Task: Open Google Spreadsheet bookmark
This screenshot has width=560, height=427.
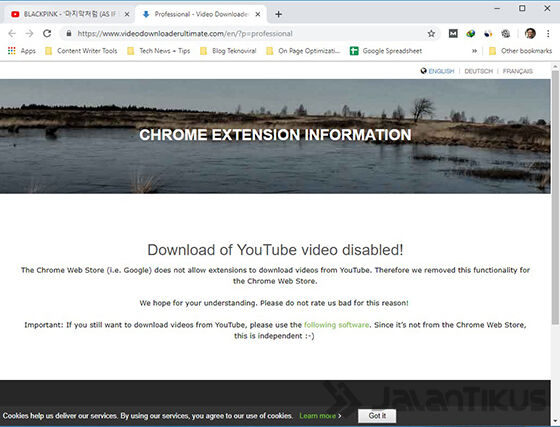Action: 386,51
